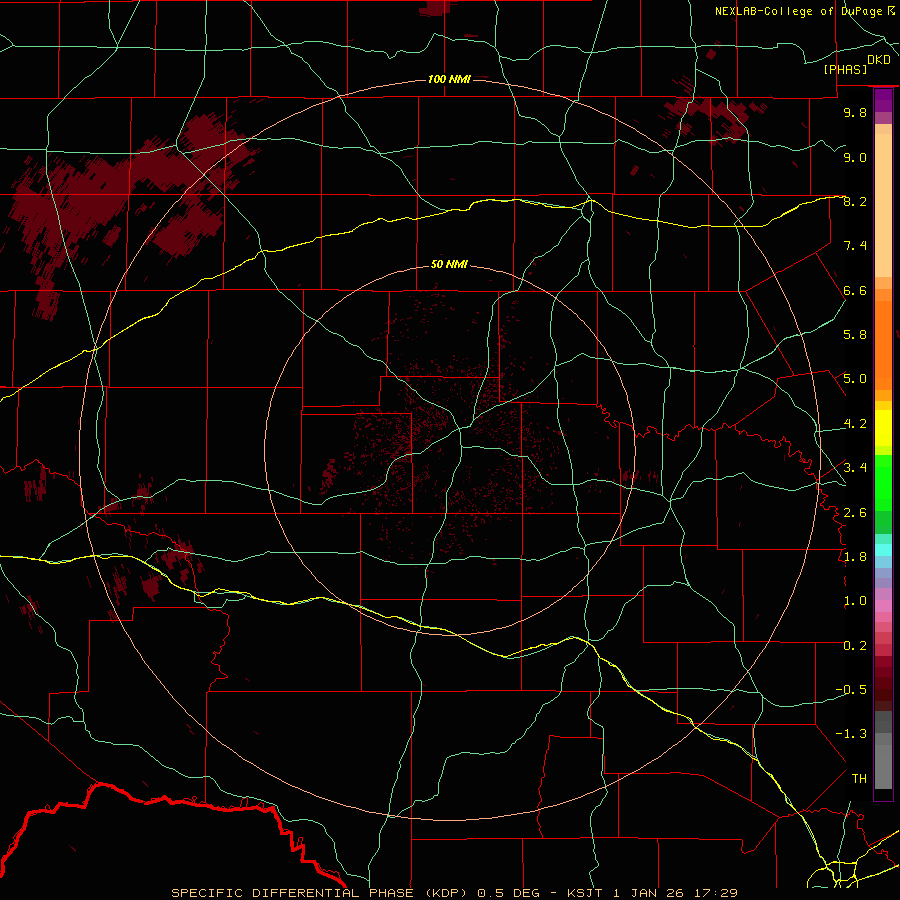Click the cyan band of the color bar
Screen dimensions: 900x900
point(883,550)
